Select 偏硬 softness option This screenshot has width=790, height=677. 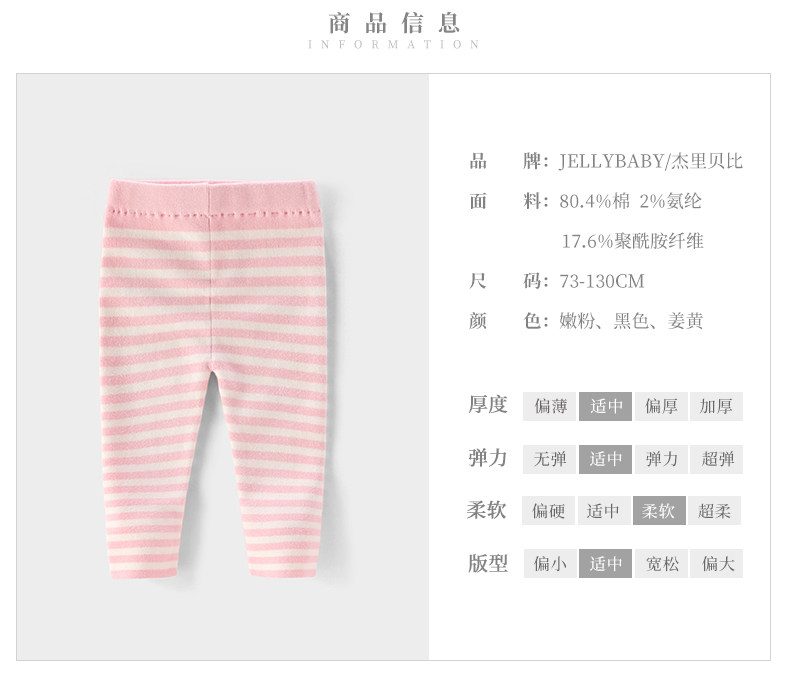pyautogui.click(x=548, y=511)
